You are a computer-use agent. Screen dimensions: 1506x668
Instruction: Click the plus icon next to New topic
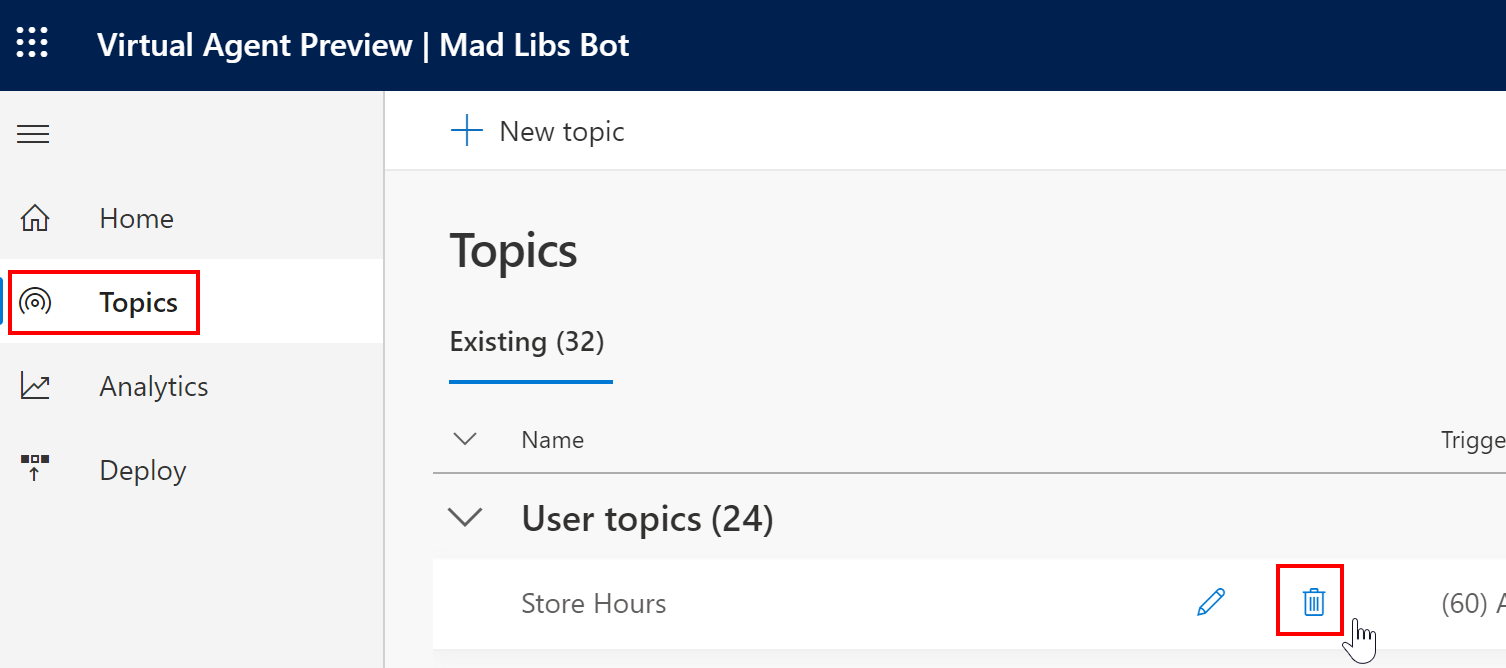[x=466, y=129]
